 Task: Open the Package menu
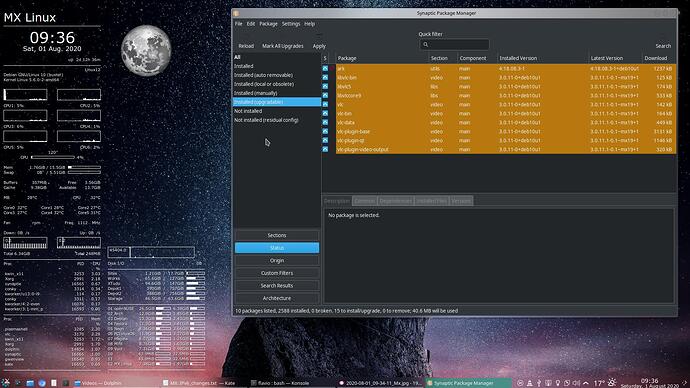268,24
